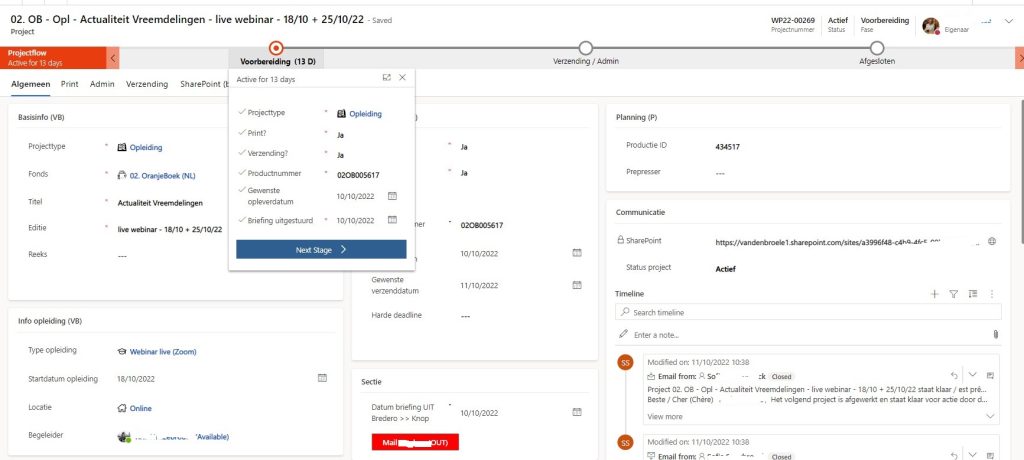Image resolution: width=1024 pixels, height=460 pixels.
Task: Click the paperclip attachment icon in note box
Action: (995, 334)
